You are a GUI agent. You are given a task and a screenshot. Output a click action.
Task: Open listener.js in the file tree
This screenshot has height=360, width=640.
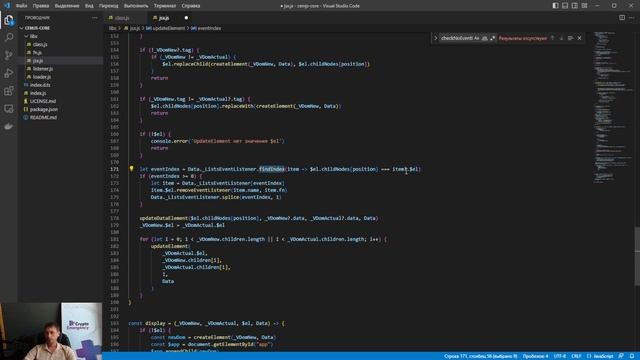coord(43,69)
